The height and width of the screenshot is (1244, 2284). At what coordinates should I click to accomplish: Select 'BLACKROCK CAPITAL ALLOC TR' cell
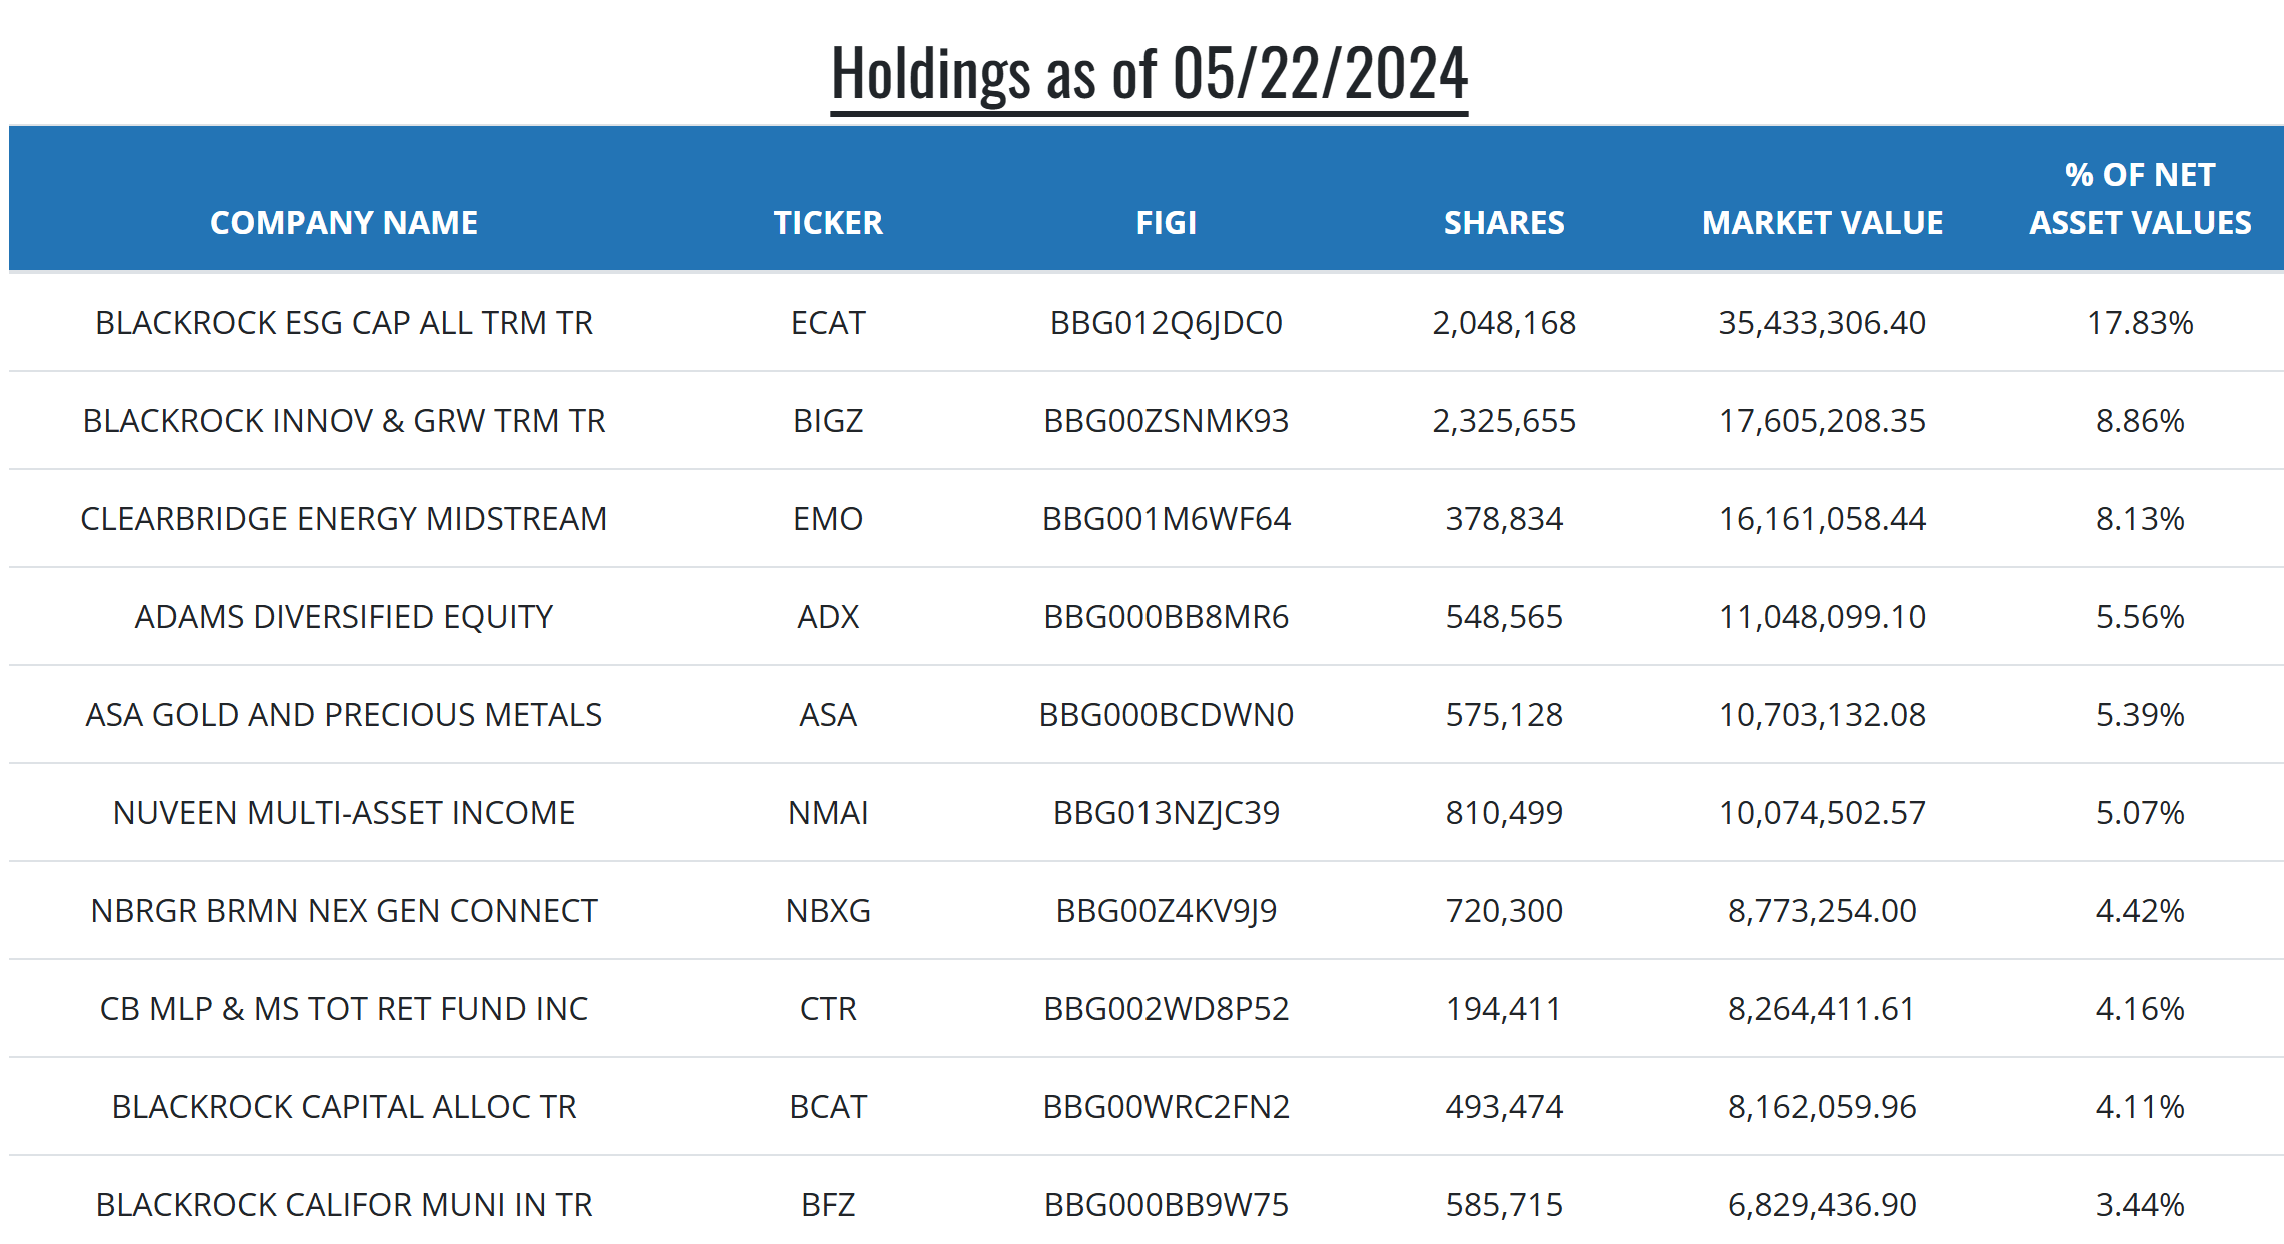pyautogui.click(x=344, y=1107)
